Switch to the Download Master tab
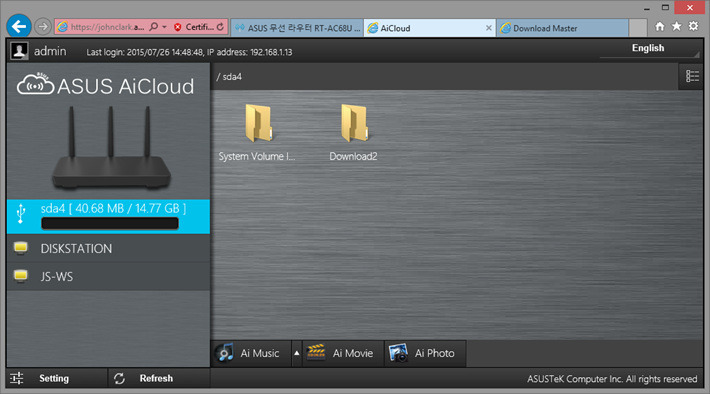The width and height of the screenshot is (710, 394). [x=562, y=28]
